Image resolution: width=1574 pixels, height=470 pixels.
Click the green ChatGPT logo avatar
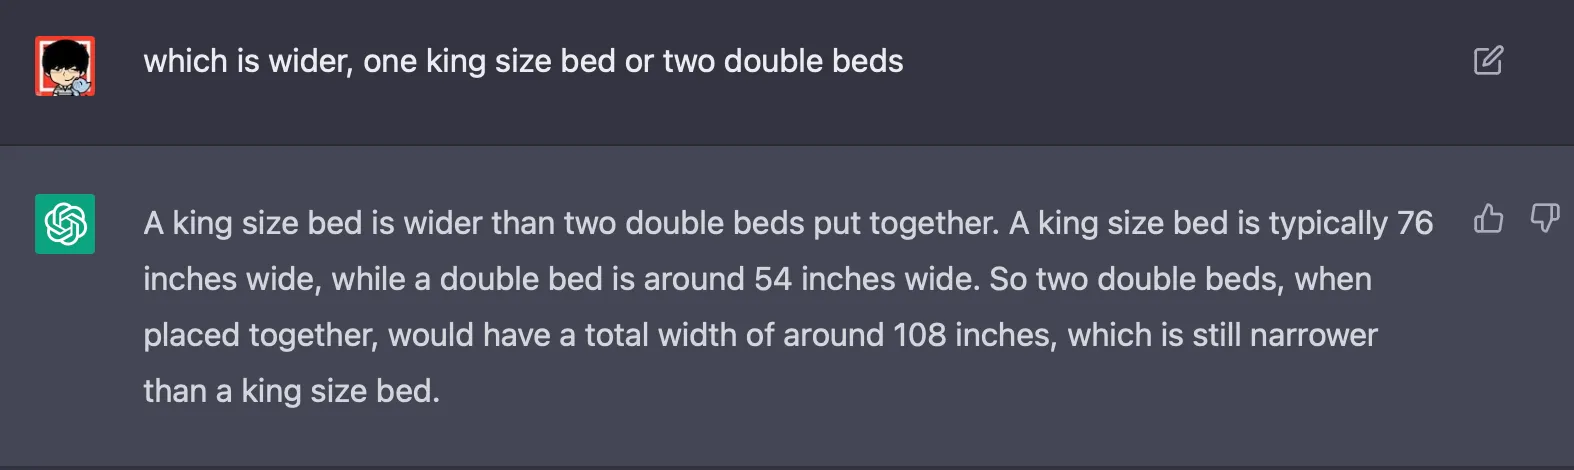point(65,224)
